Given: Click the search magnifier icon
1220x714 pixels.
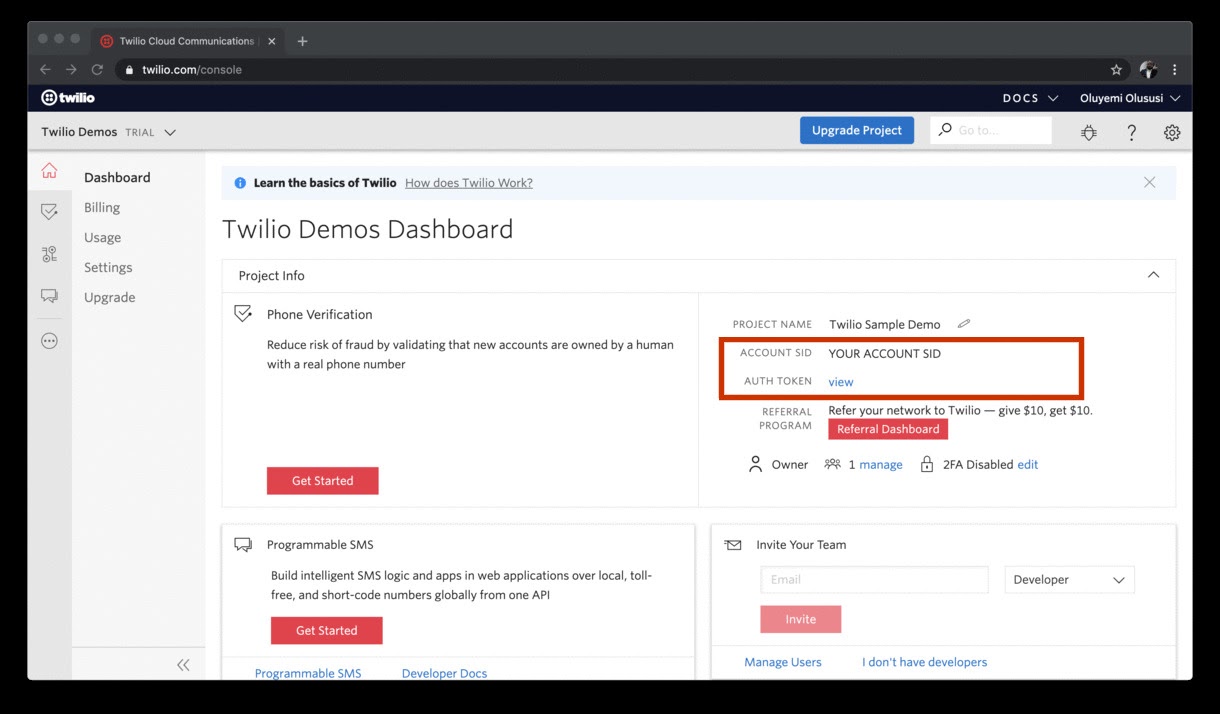Looking at the screenshot, I should pos(945,130).
